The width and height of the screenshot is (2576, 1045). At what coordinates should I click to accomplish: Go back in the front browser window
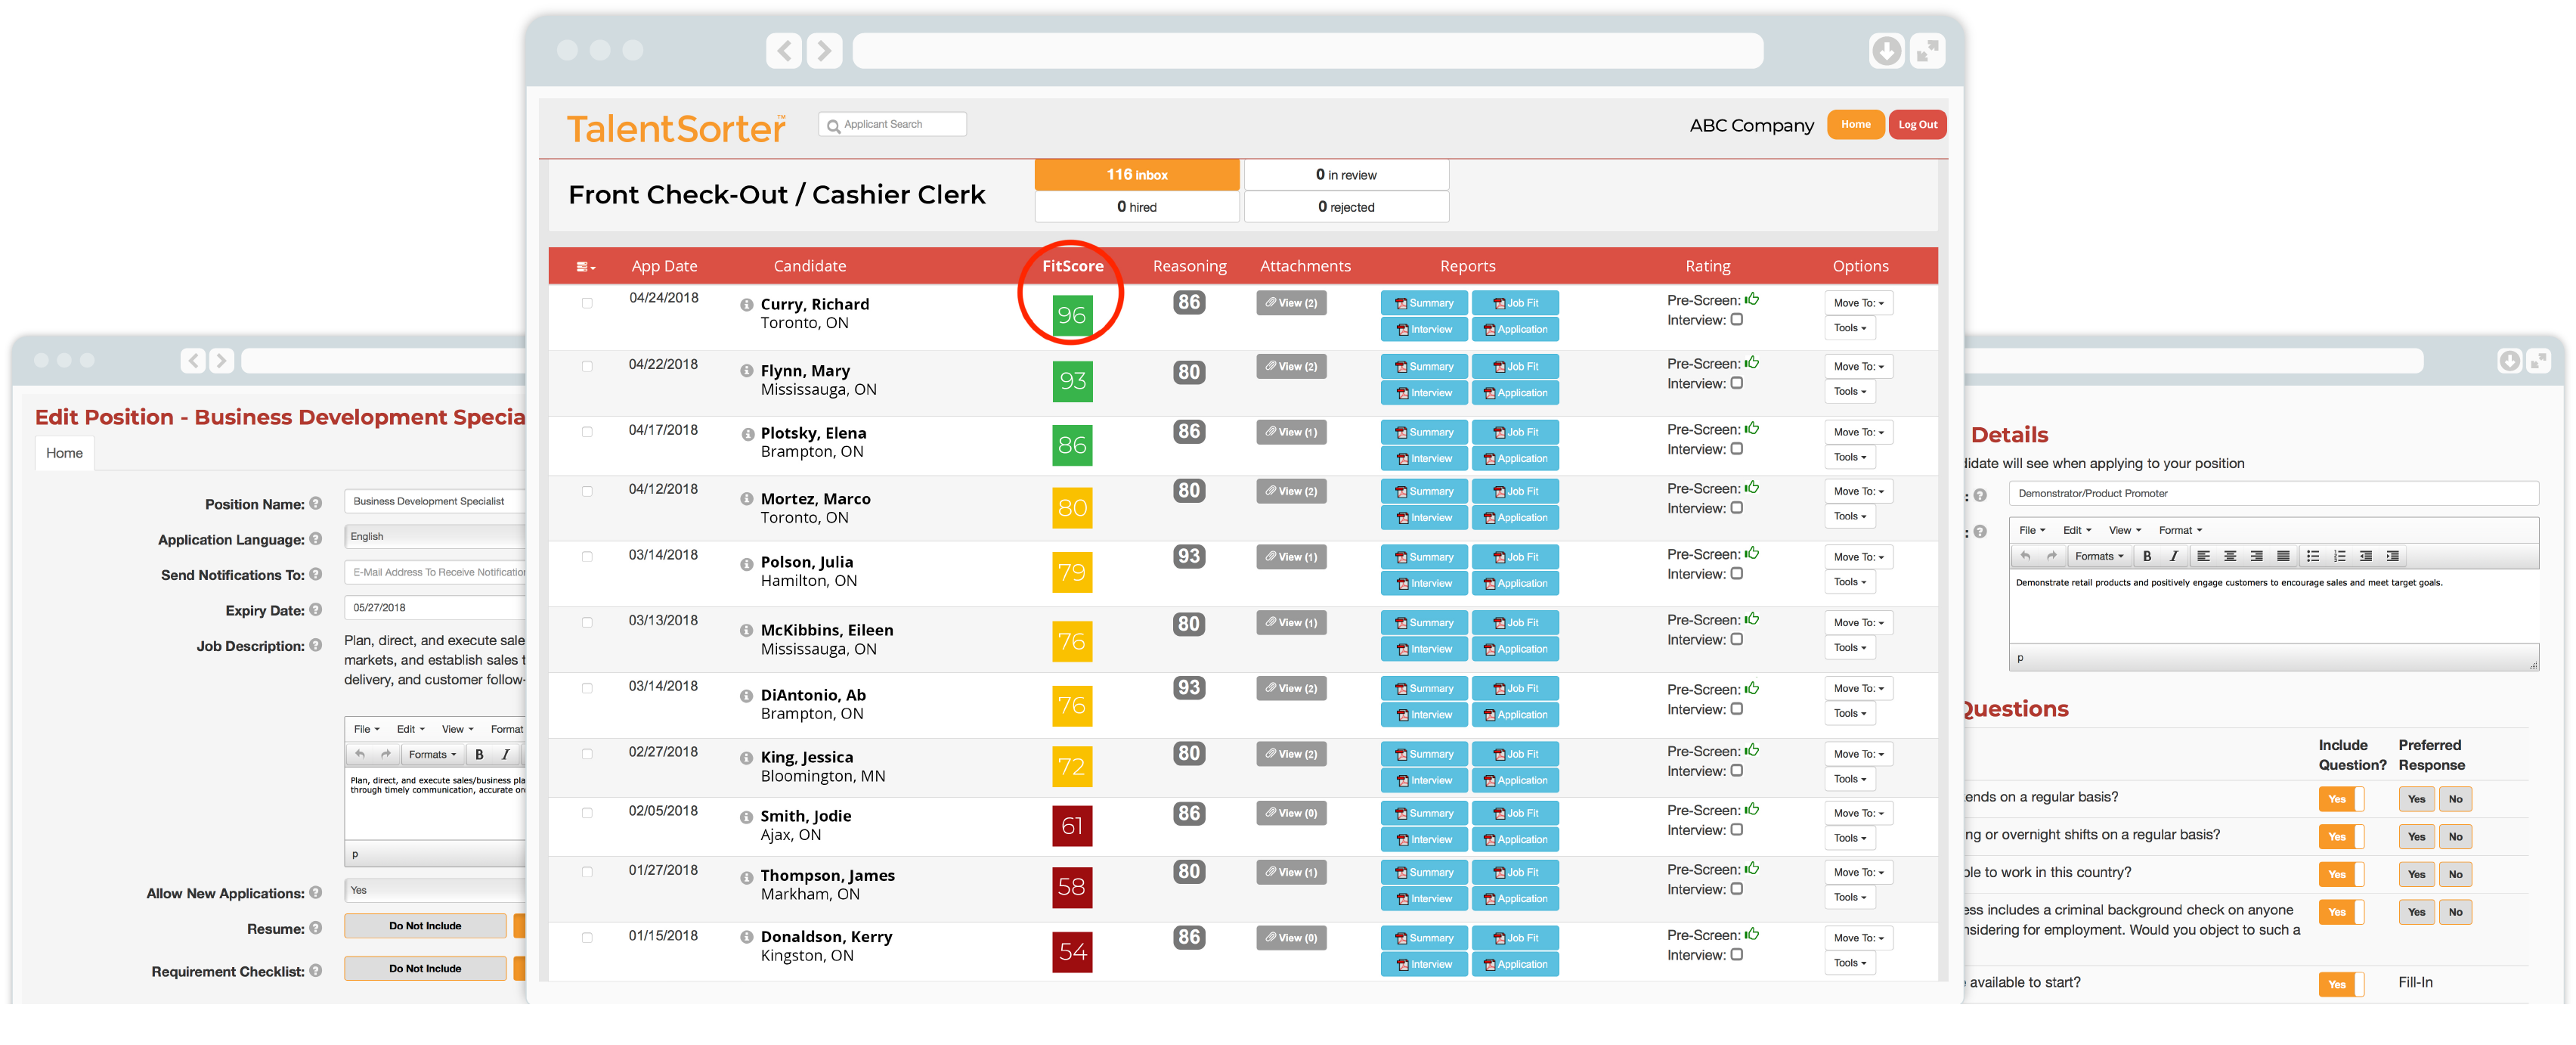784,50
